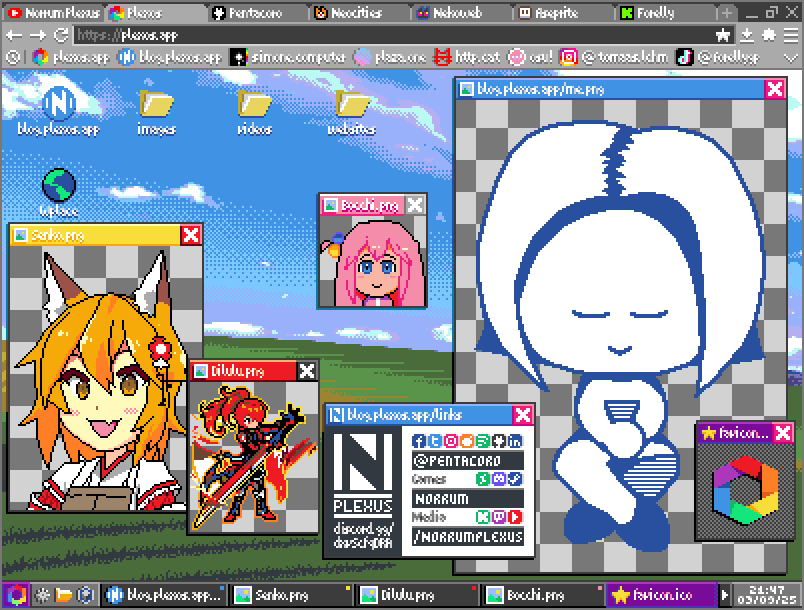
Task: Open the osu! bookmark
Action: (530, 57)
